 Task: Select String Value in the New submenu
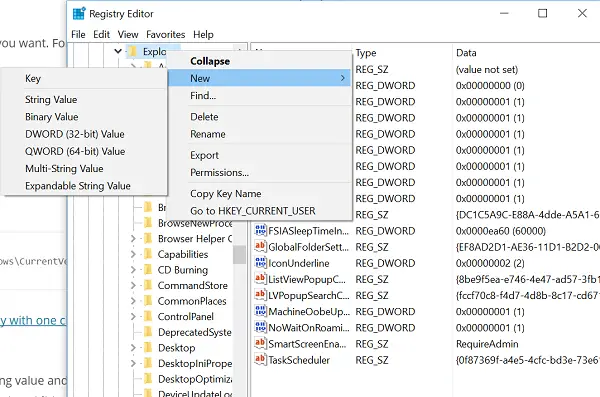[51, 100]
